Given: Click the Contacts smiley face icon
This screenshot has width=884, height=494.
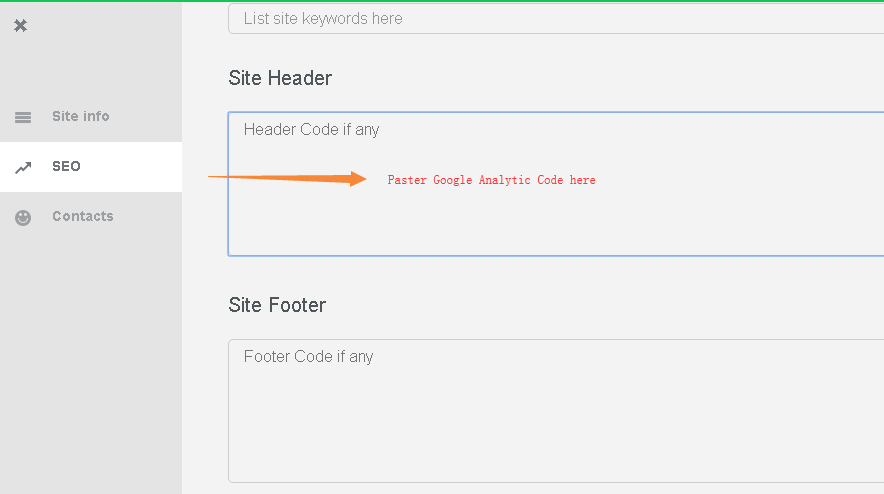Looking at the screenshot, I should (x=23, y=217).
